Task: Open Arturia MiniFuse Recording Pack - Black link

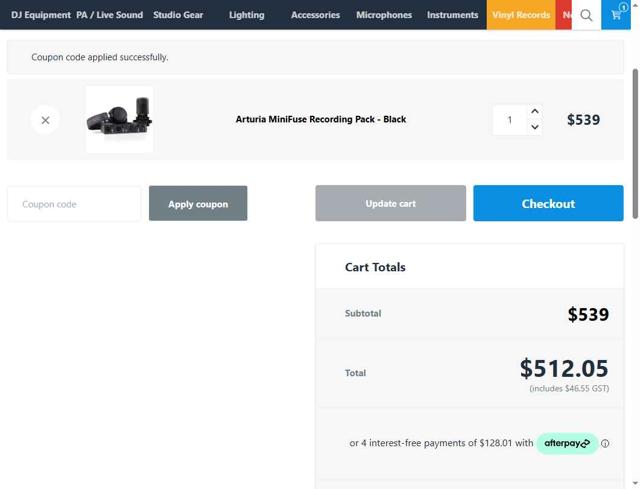Action: pyautogui.click(x=321, y=120)
